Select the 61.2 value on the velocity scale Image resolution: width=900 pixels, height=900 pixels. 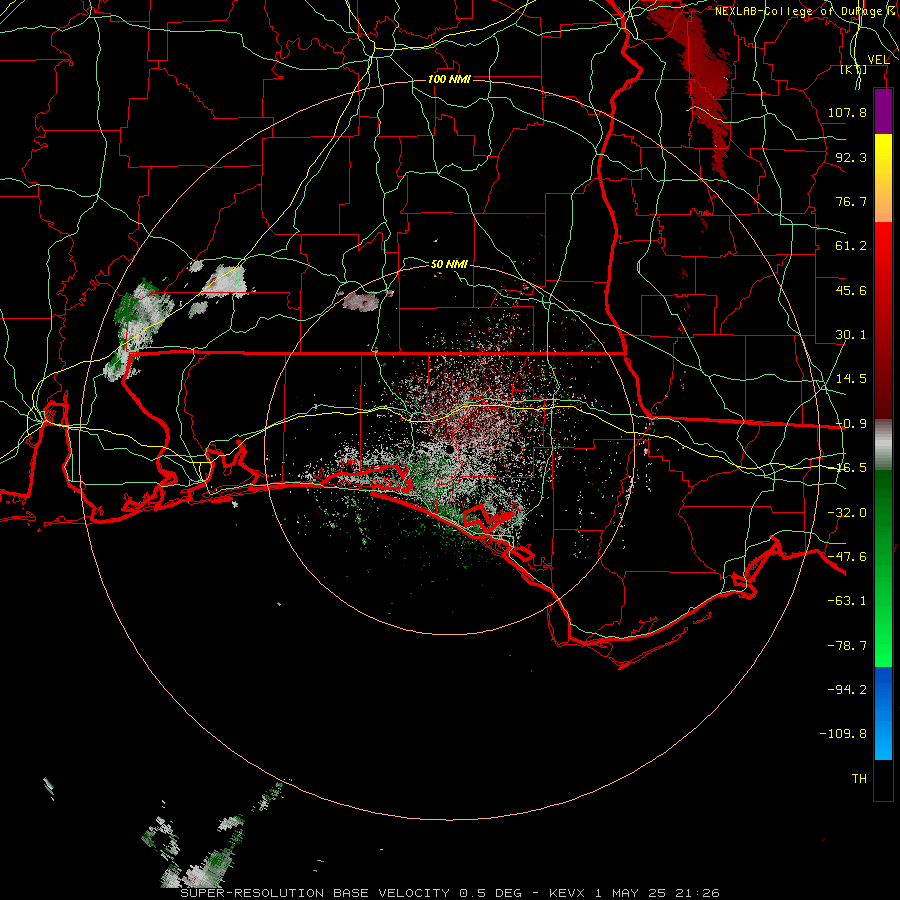point(851,246)
